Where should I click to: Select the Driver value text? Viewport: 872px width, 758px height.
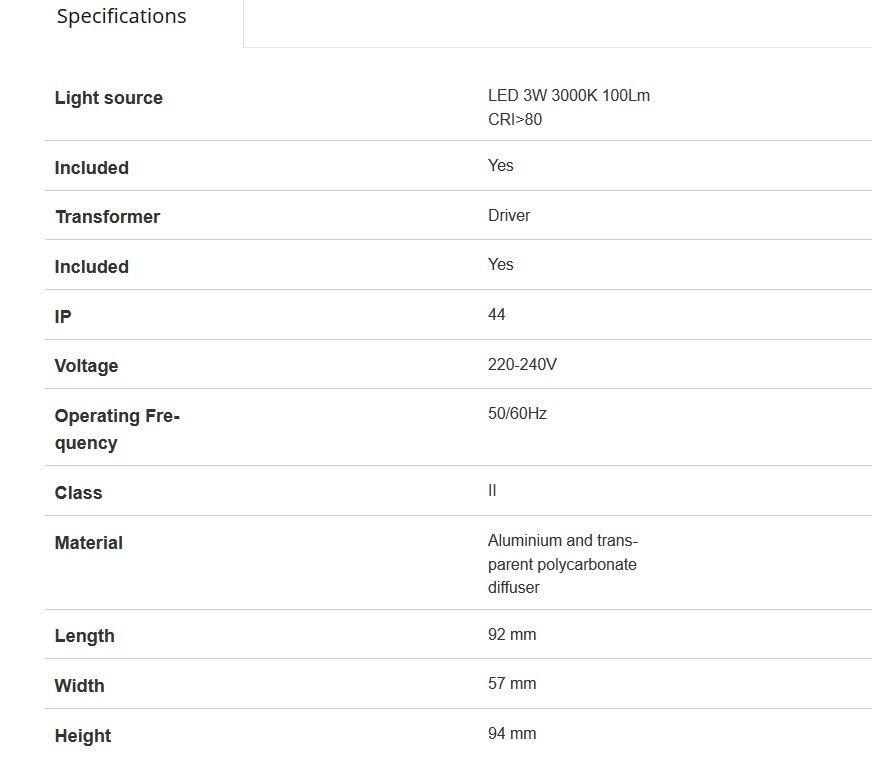point(509,215)
